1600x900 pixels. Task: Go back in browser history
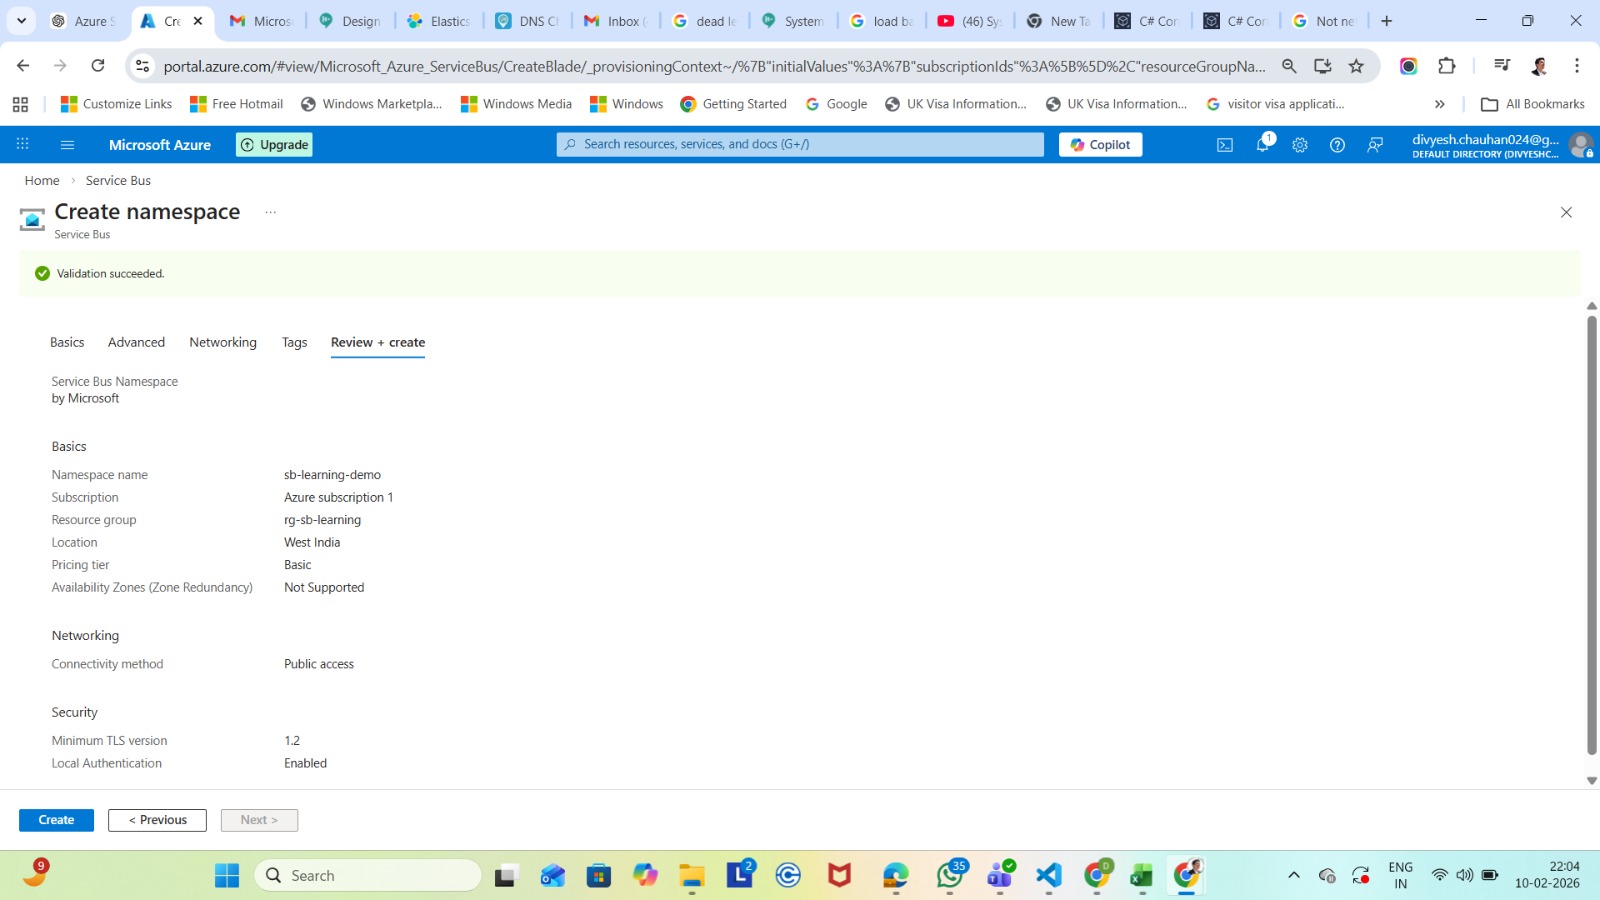pos(23,66)
